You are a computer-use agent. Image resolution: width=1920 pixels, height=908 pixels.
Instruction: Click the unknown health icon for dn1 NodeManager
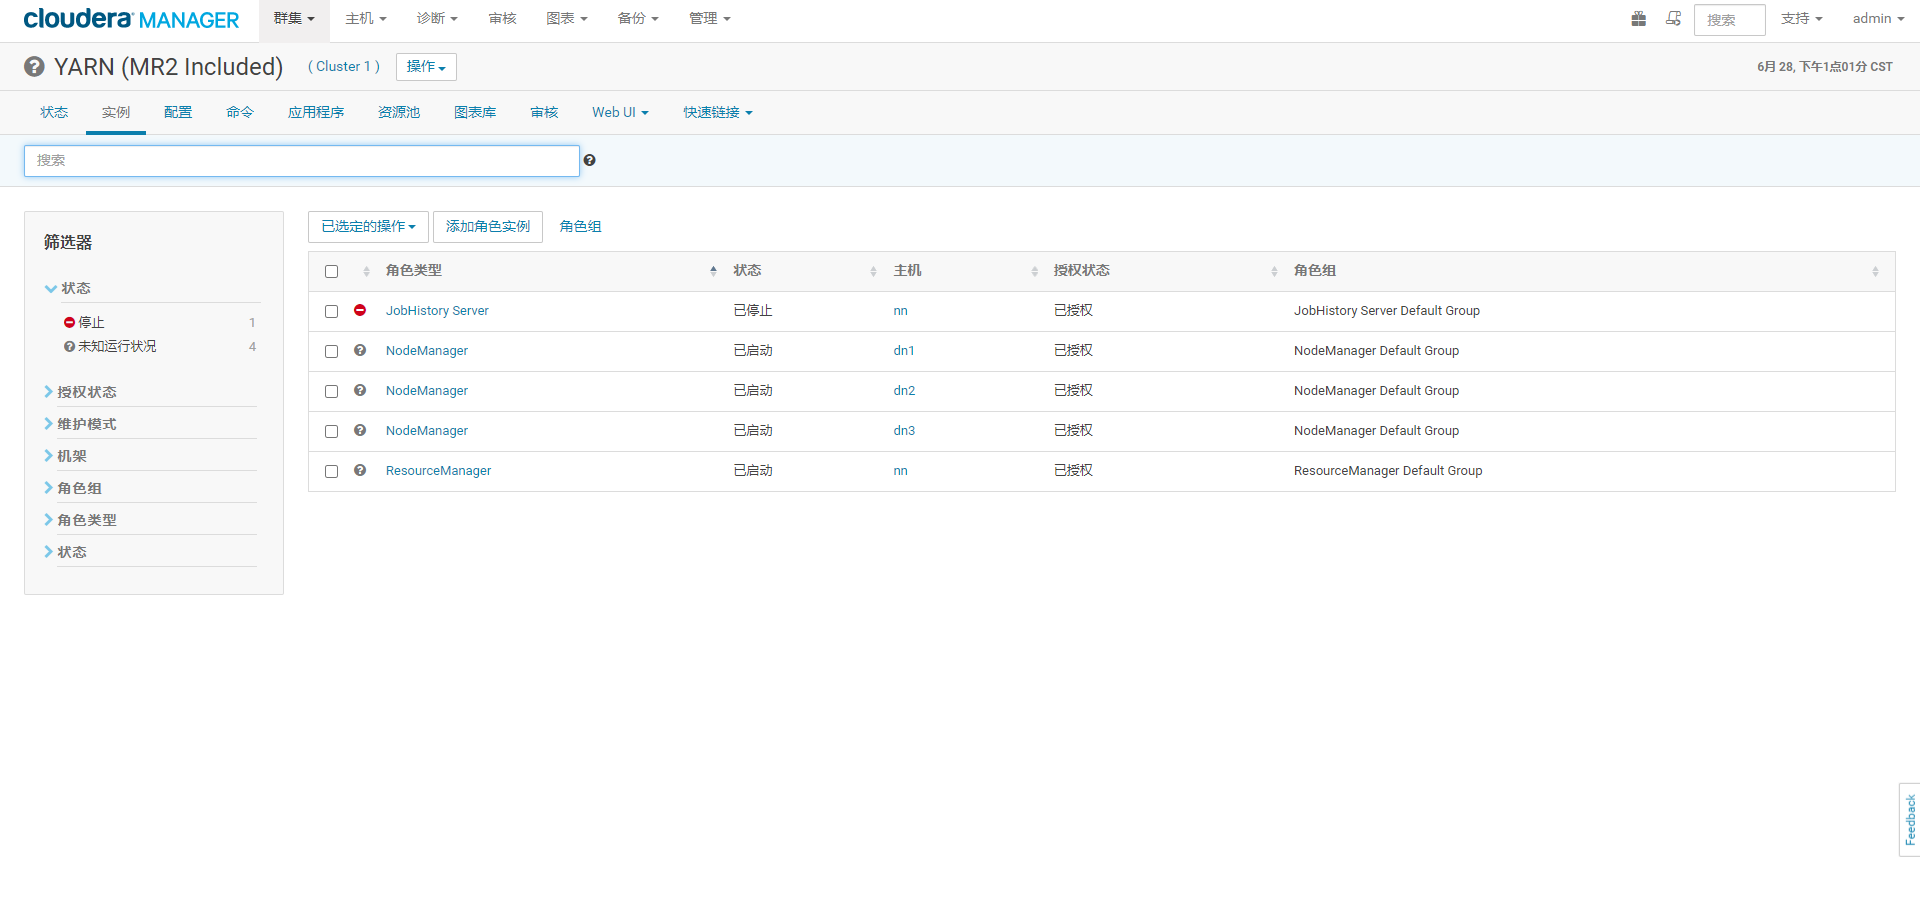[360, 350]
